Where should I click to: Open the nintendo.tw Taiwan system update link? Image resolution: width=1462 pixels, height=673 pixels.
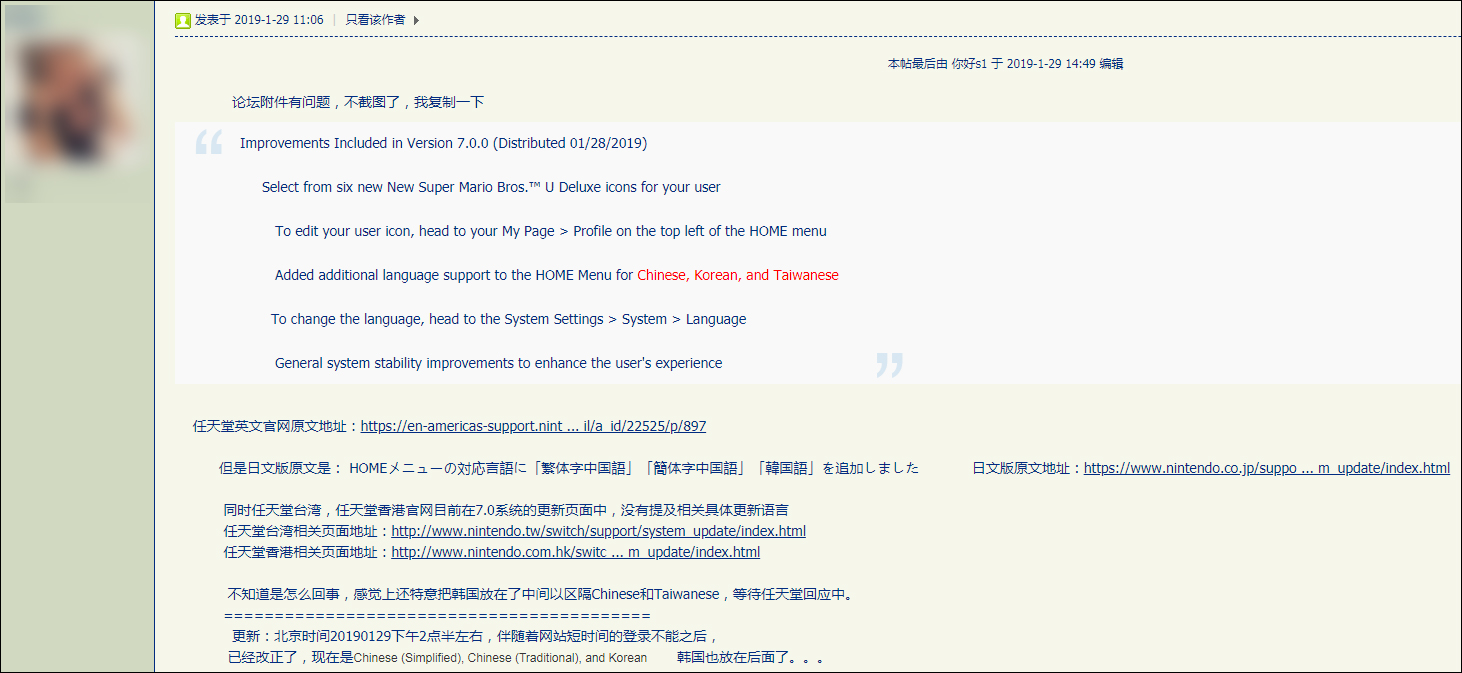point(598,531)
